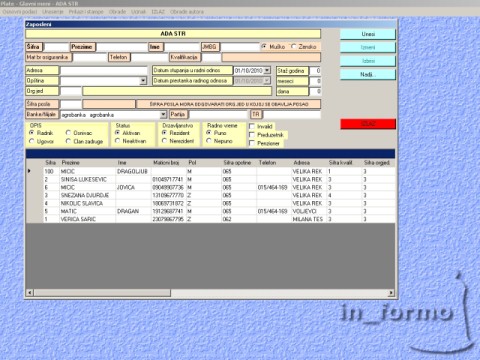Select the Osnivac radio button
Viewport: 480px width, 360px height.
tap(68, 133)
